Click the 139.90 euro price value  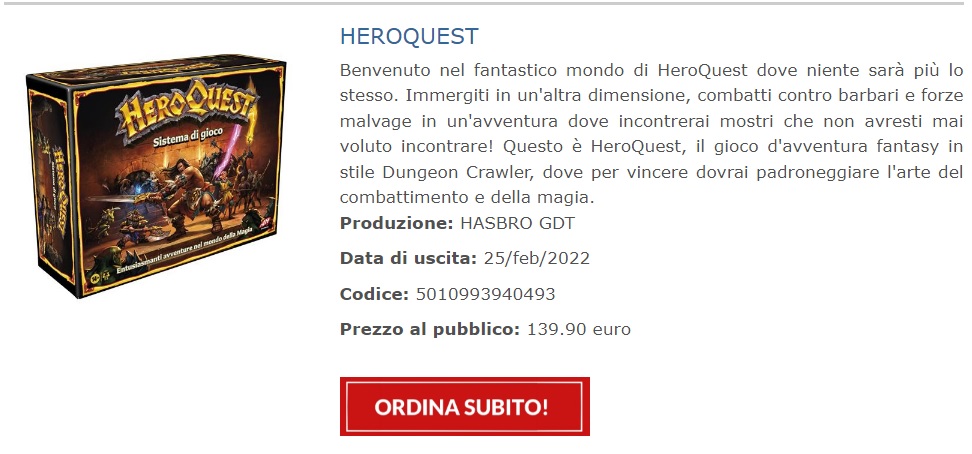pyautogui.click(x=578, y=329)
